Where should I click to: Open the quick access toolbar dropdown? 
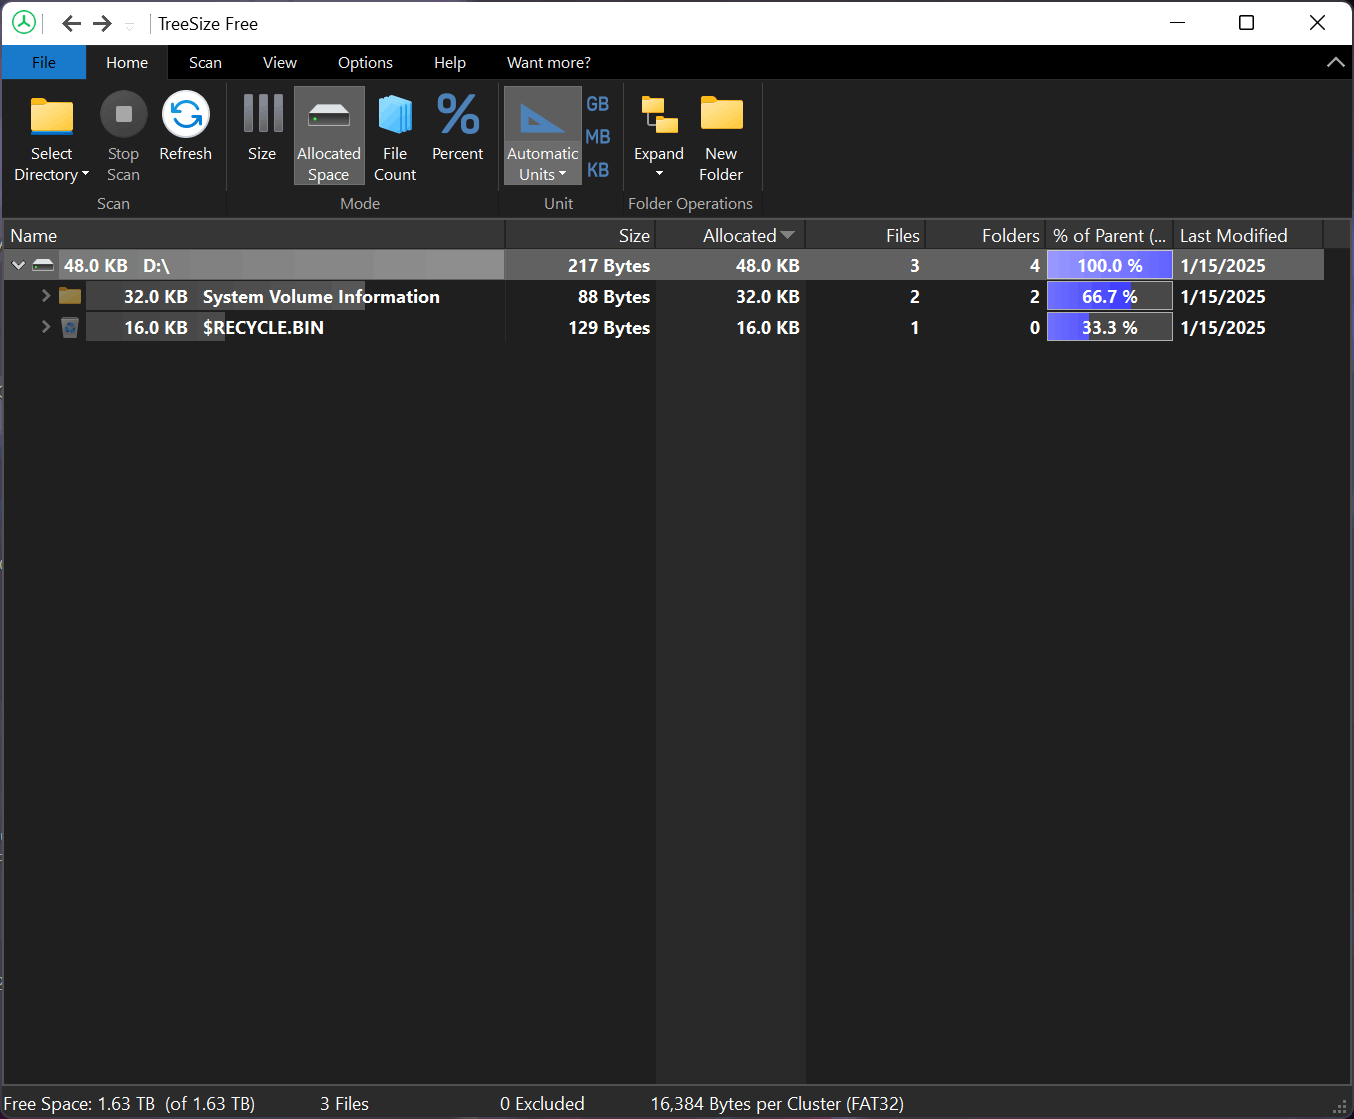click(130, 25)
